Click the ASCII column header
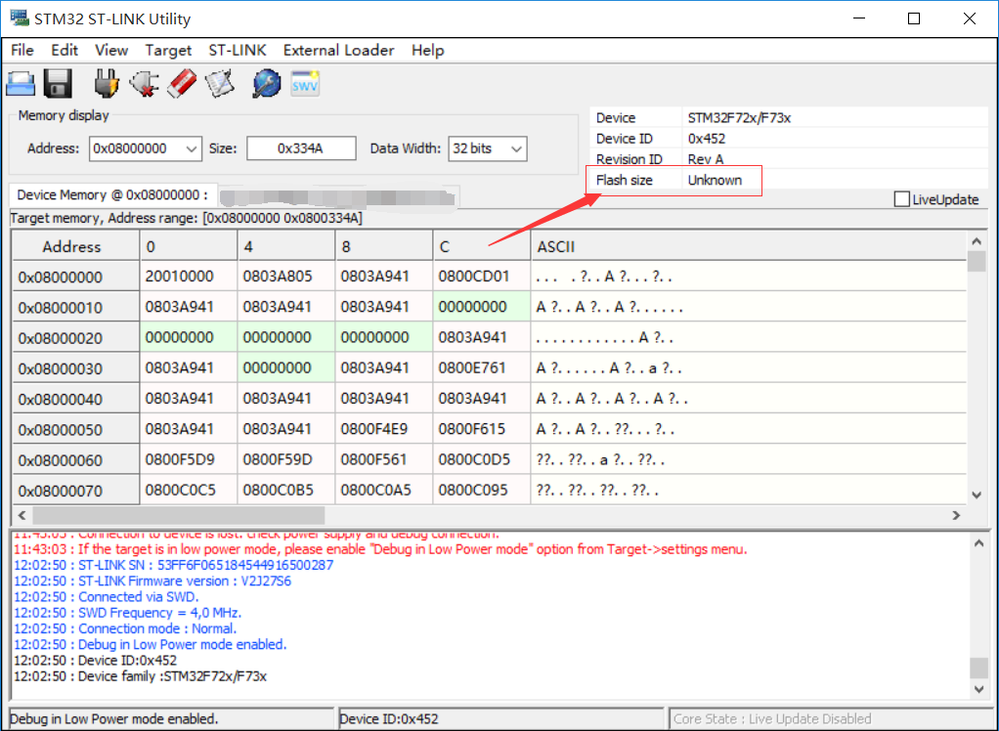 click(749, 246)
